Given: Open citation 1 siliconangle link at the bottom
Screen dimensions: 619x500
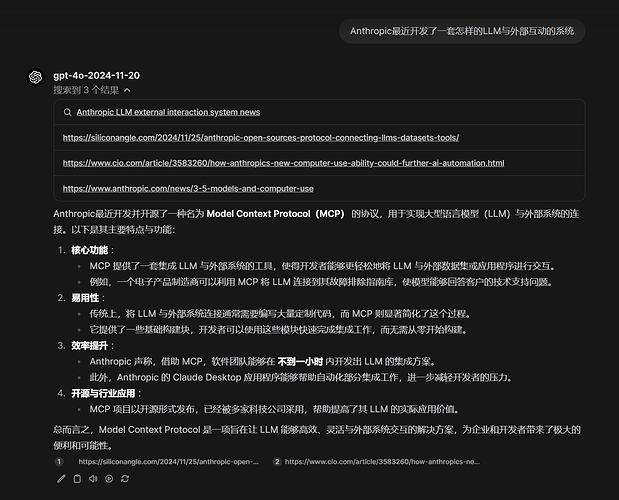Looking at the screenshot, I should (169, 462).
